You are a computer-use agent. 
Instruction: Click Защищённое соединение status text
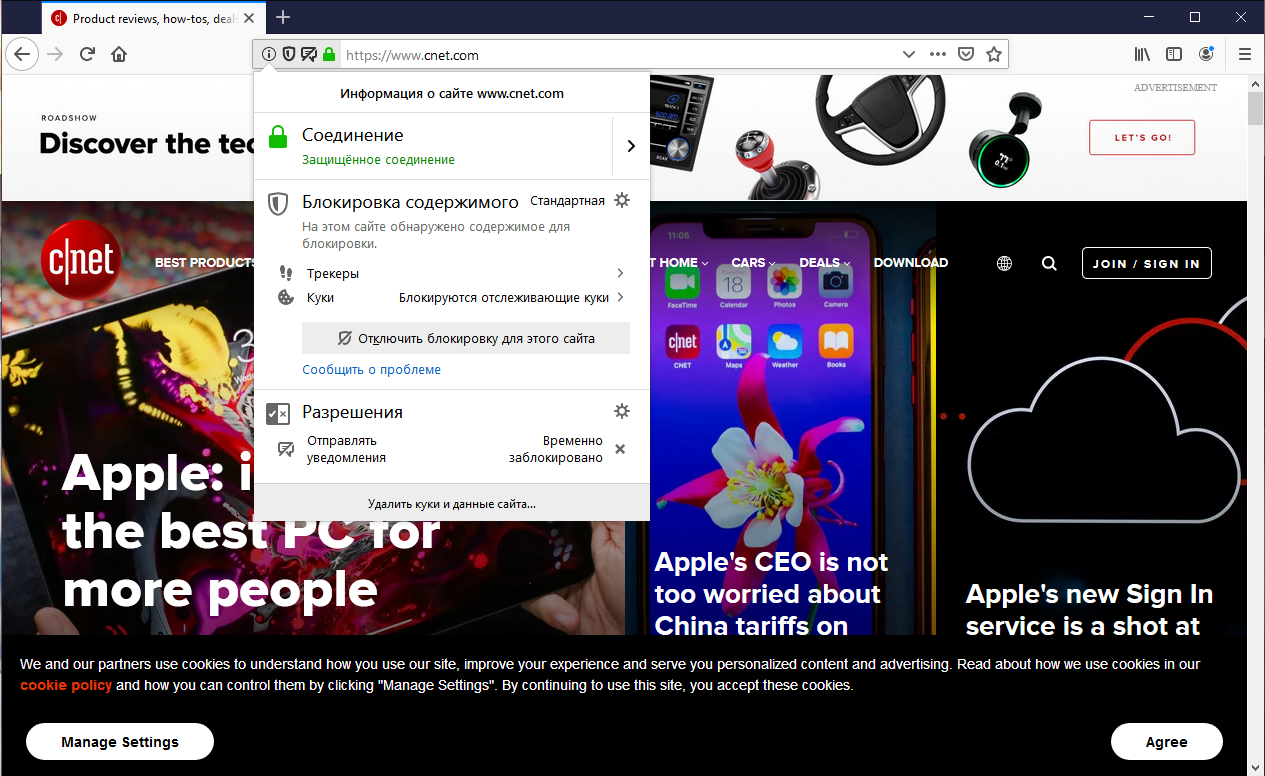click(378, 160)
